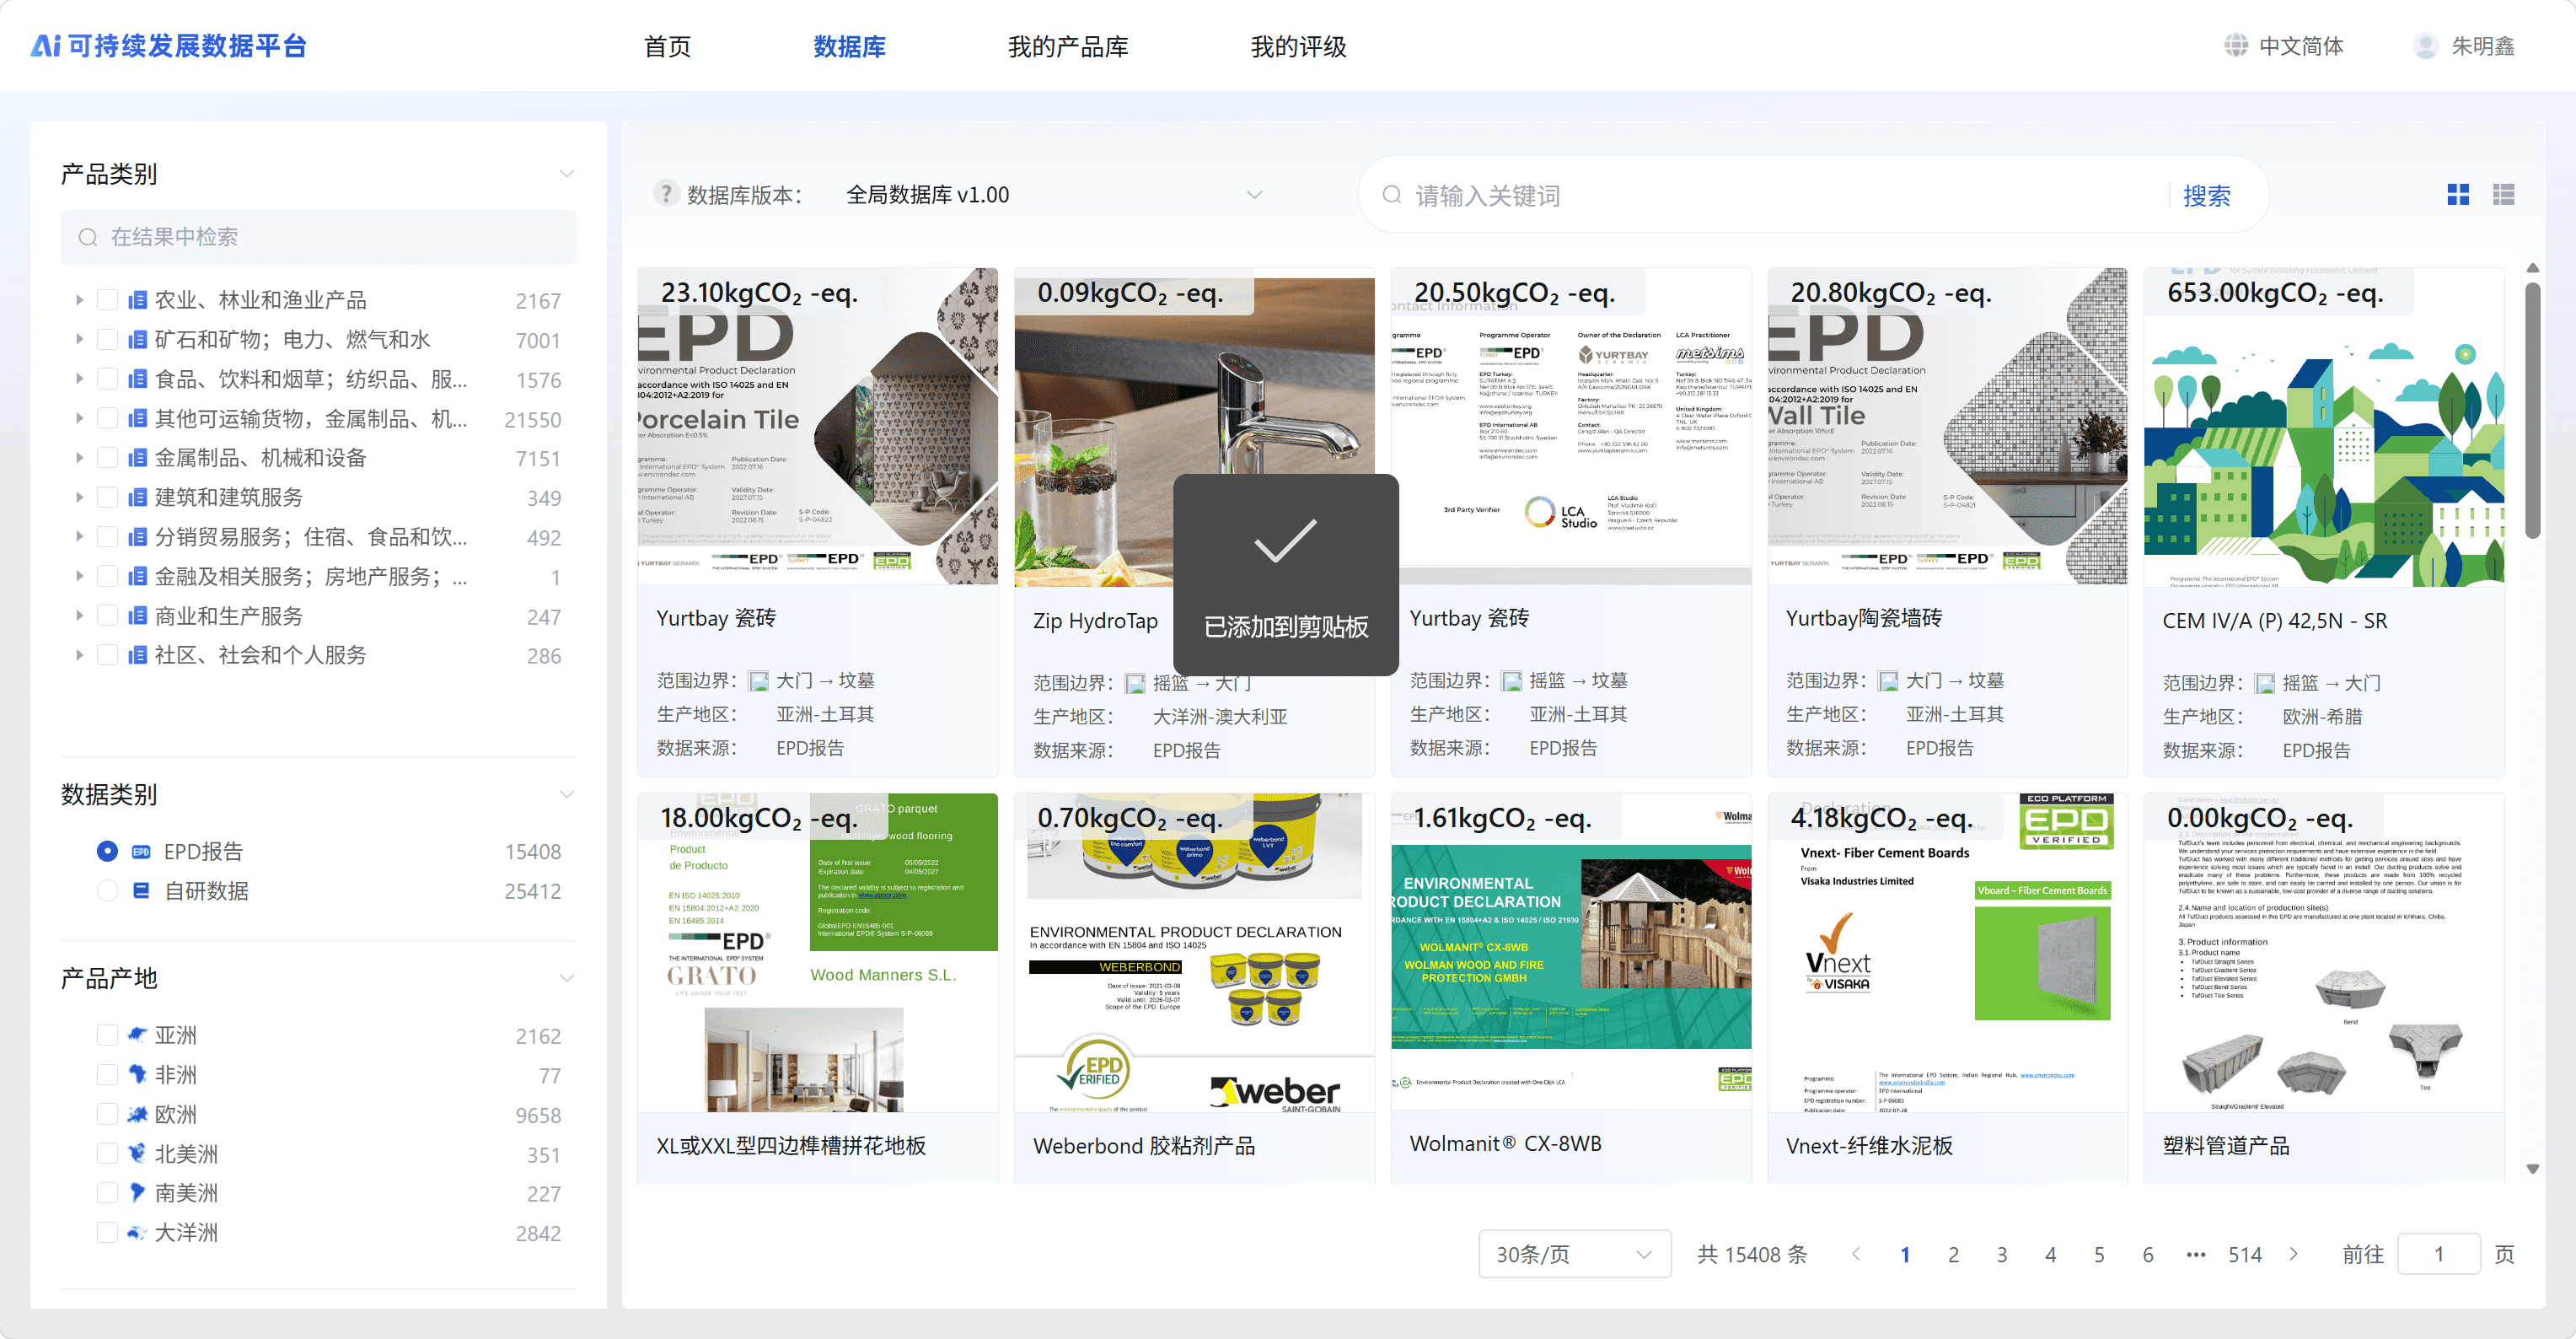
Task: Open the 数据库 nav tab
Action: [x=849, y=46]
